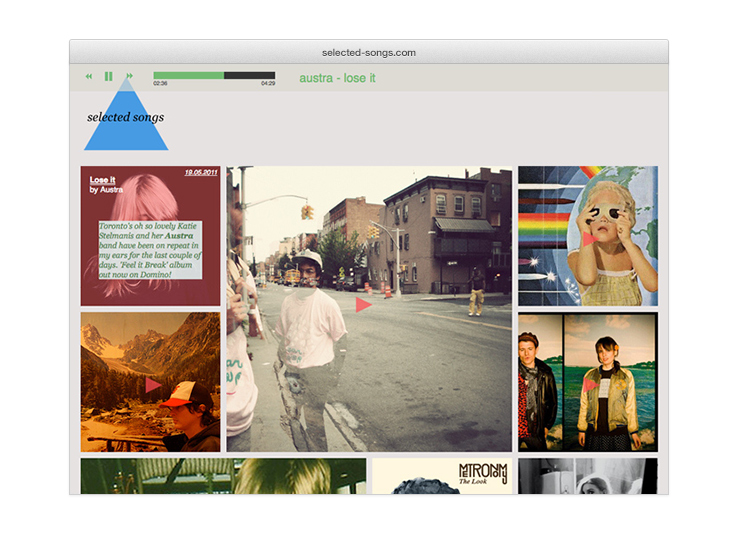The width and height of the screenshot is (735, 540).
Task: Click the selected-songs.com address bar title
Action: (368, 52)
